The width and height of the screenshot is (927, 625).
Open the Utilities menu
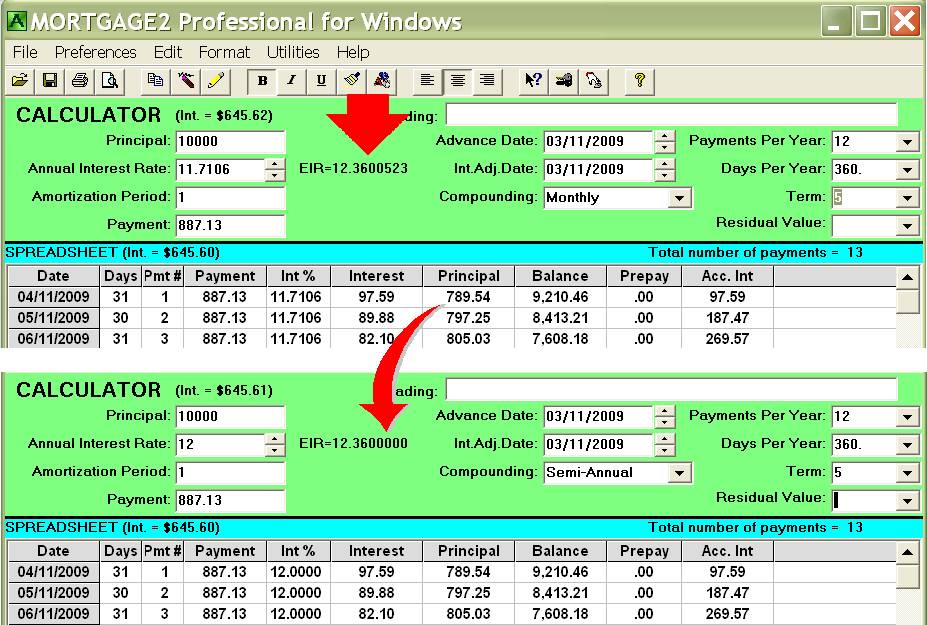[293, 52]
